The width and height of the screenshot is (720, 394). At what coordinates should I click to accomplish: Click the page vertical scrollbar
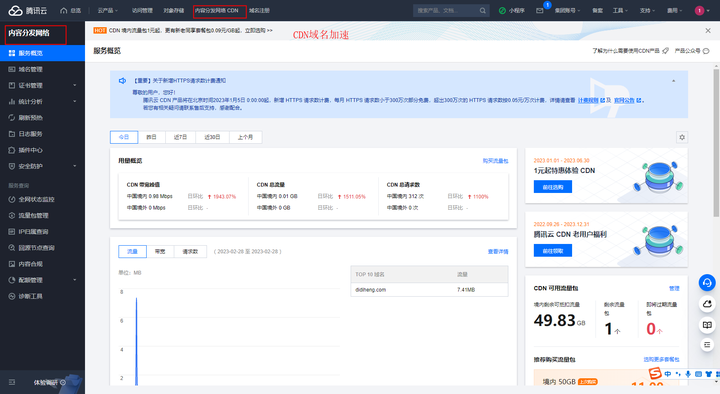(716, 142)
